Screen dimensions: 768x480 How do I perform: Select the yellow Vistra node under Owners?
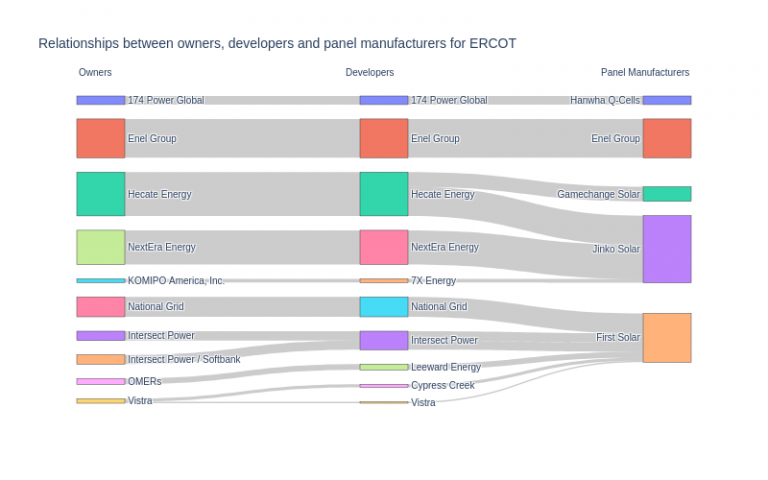100,401
